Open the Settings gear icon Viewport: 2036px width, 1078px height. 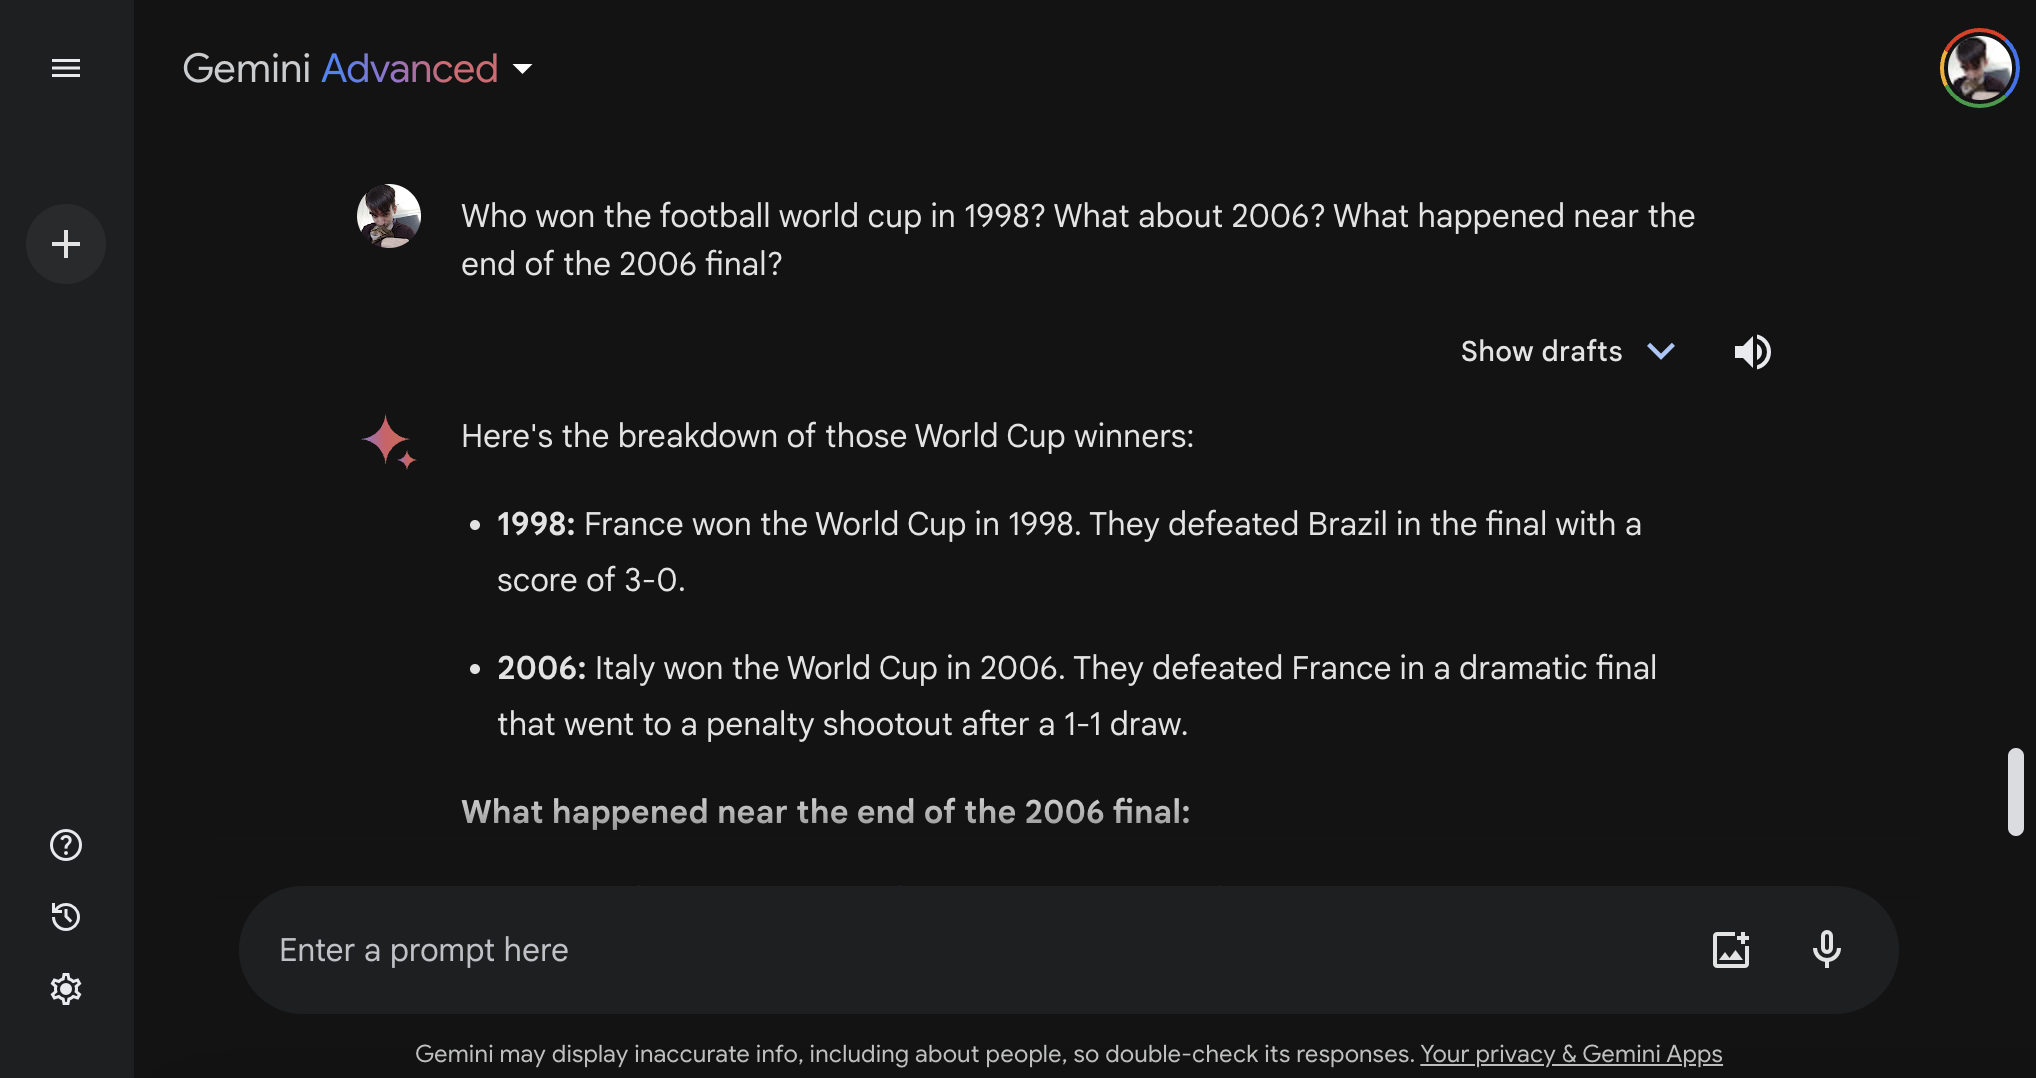tap(66, 989)
